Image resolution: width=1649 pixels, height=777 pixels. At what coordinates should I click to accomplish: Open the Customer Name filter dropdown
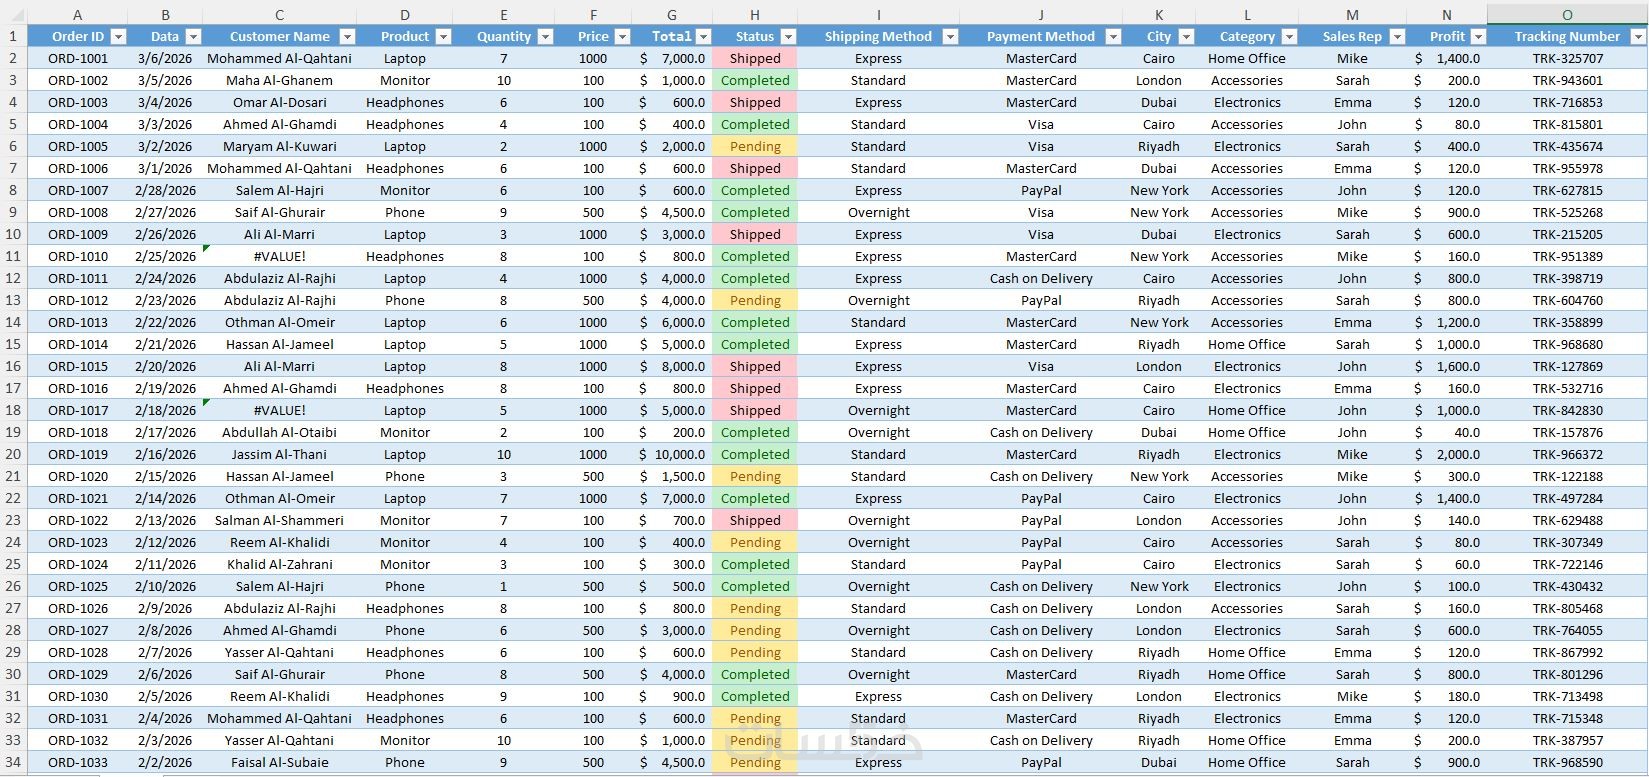point(347,36)
